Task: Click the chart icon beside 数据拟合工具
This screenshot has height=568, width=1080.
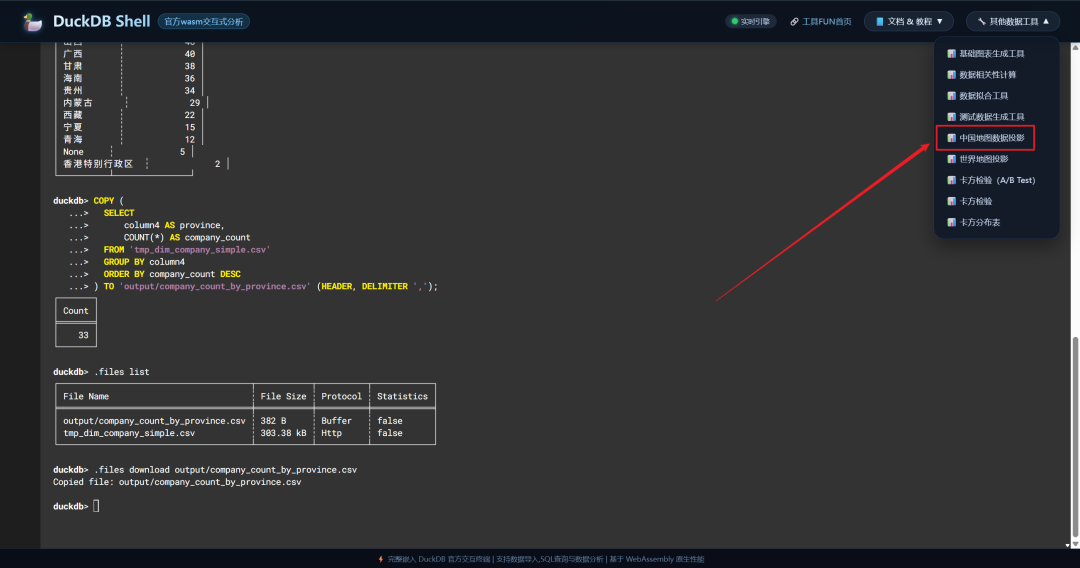Action: 952,96
